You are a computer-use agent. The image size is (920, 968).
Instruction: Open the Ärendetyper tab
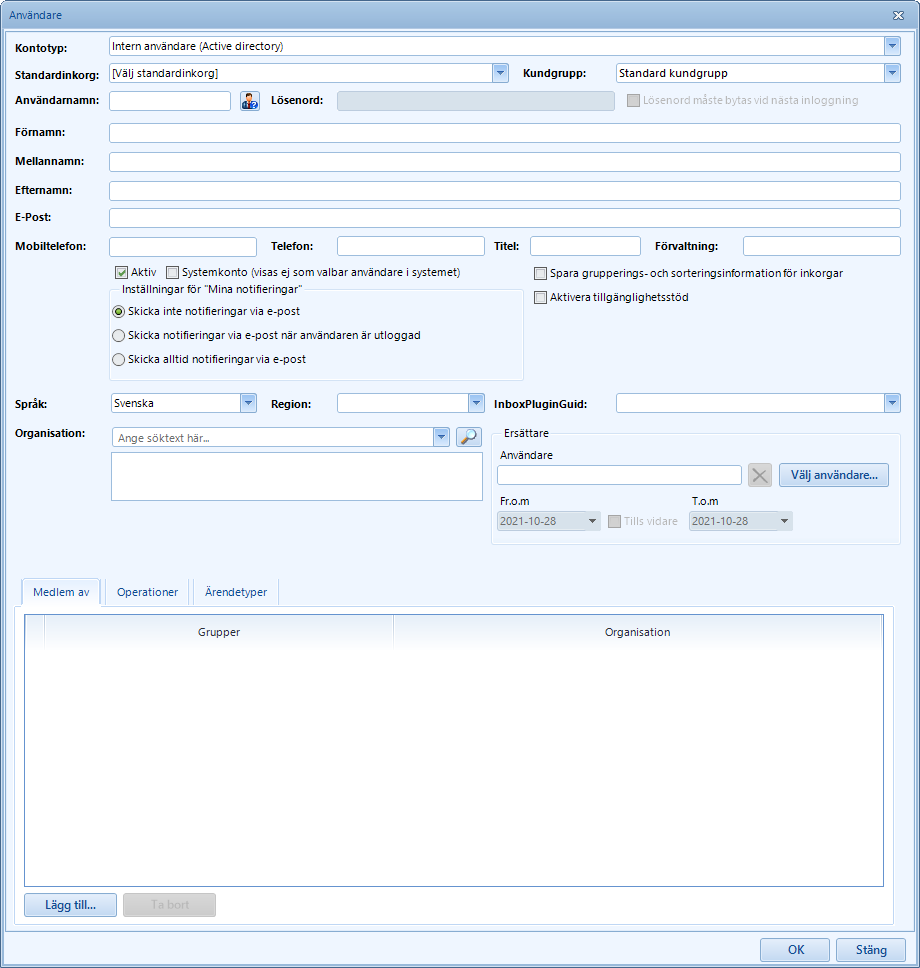coord(236,592)
